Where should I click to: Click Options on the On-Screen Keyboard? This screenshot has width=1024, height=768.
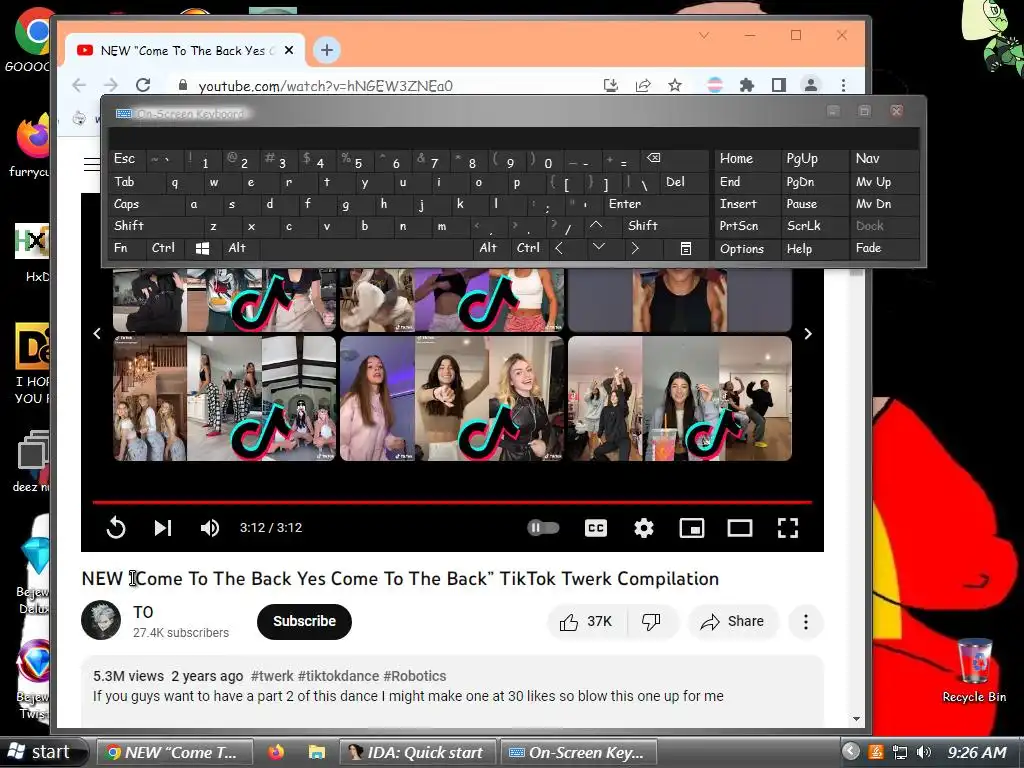click(748, 249)
